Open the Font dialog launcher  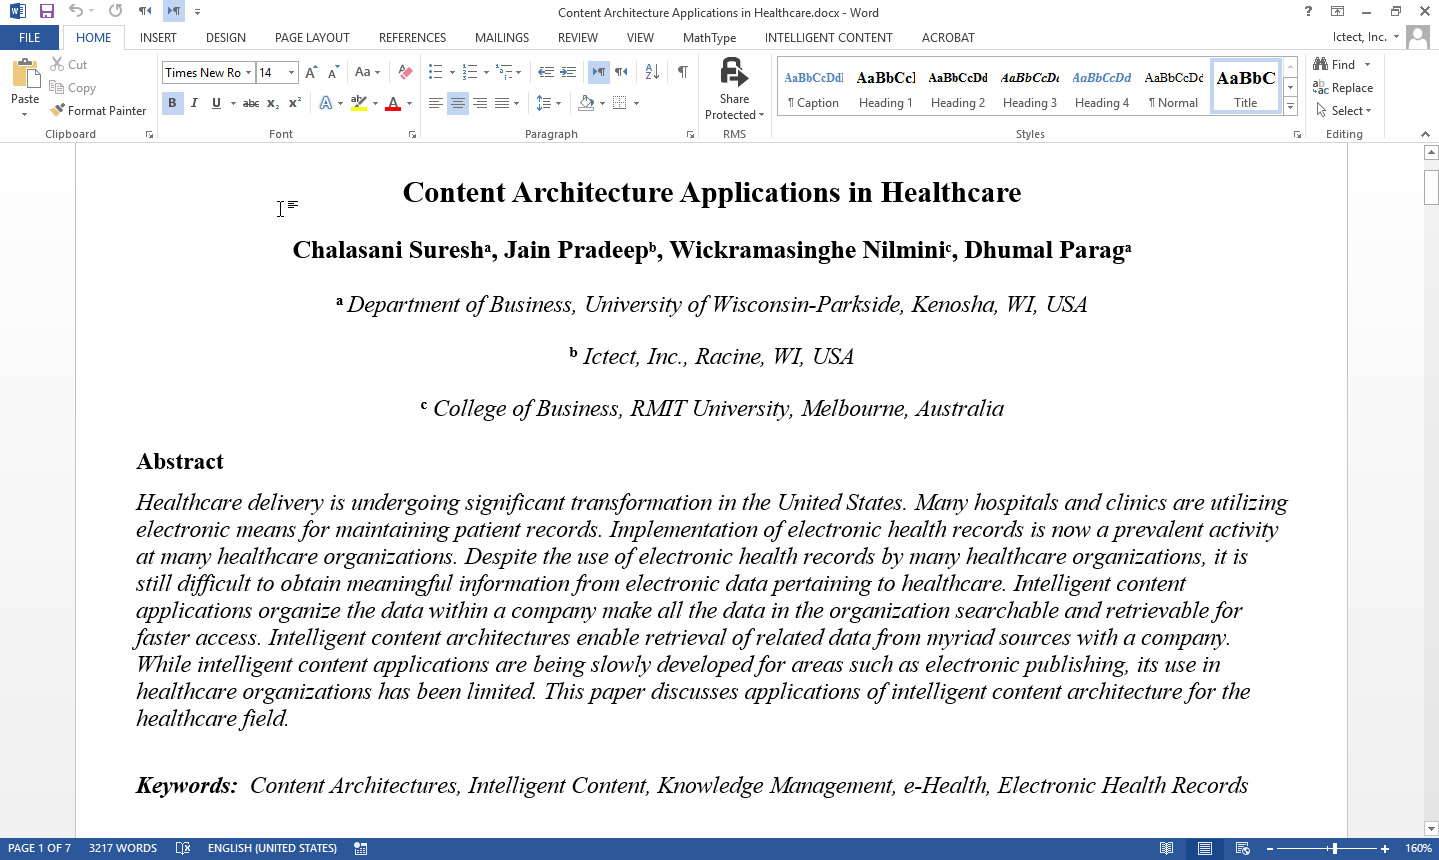tap(412, 134)
